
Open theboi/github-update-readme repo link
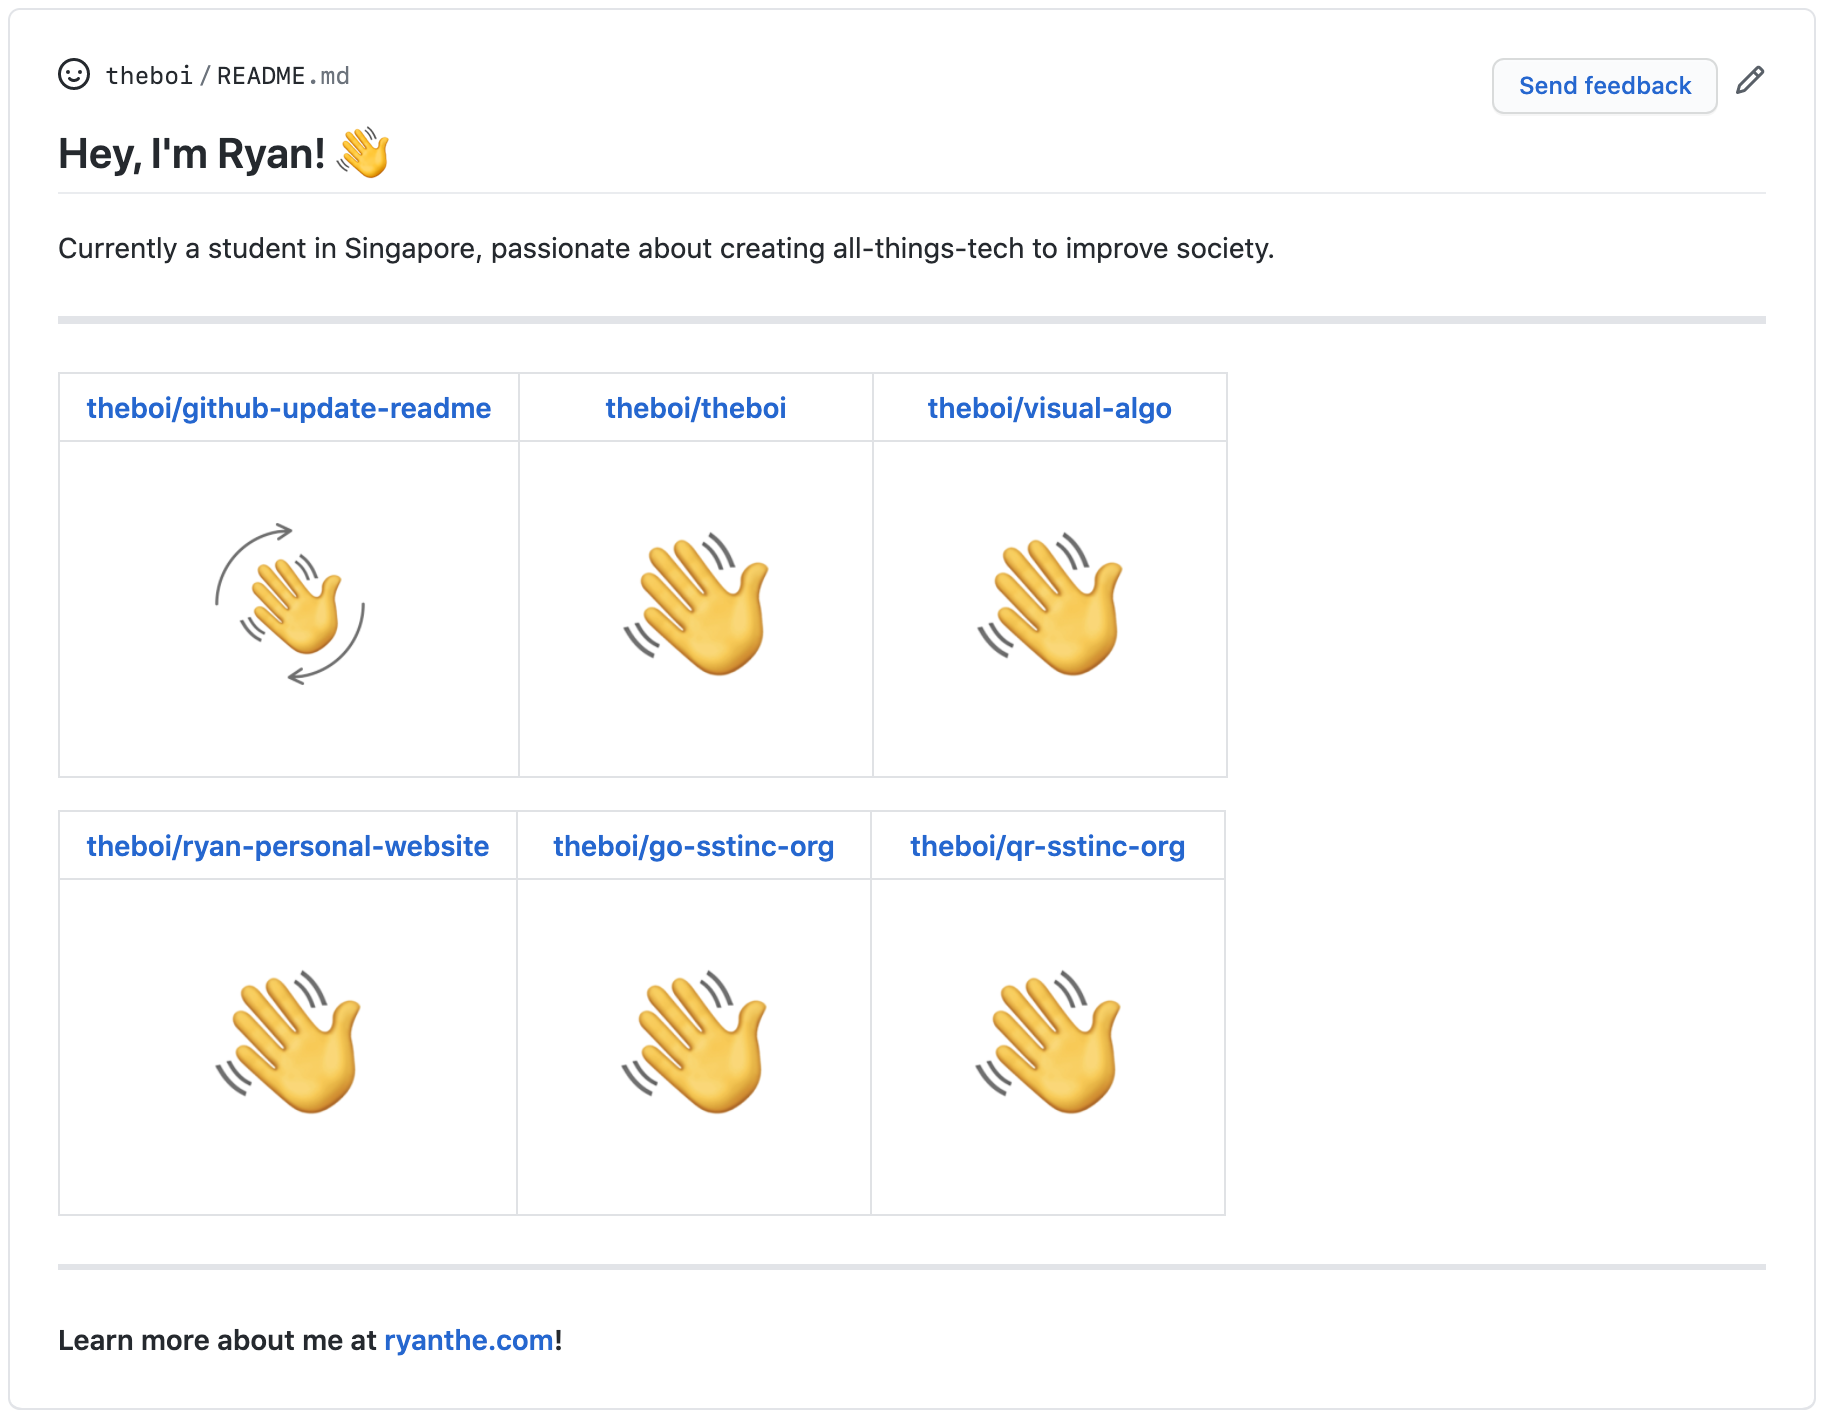[x=289, y=408]
